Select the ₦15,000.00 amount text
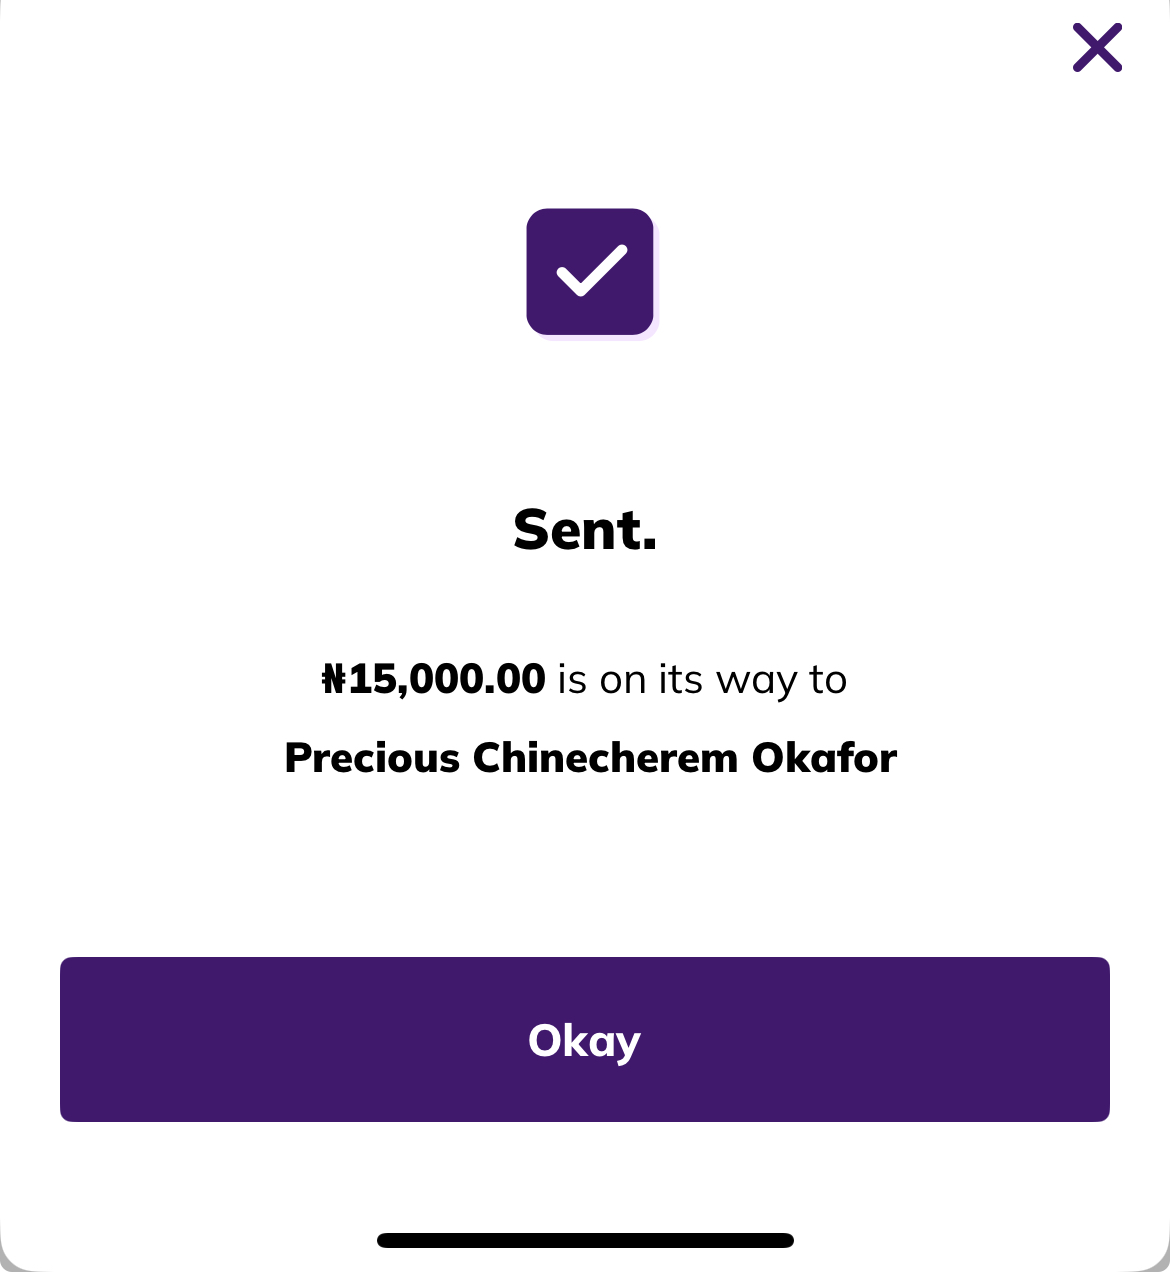Screen dimensions: 1170x1272 click(433, 680)
